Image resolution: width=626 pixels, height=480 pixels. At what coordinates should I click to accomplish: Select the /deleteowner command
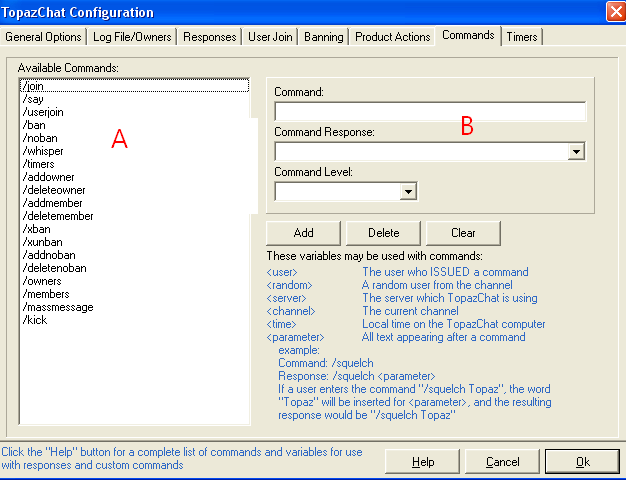(x=134, y=190)
